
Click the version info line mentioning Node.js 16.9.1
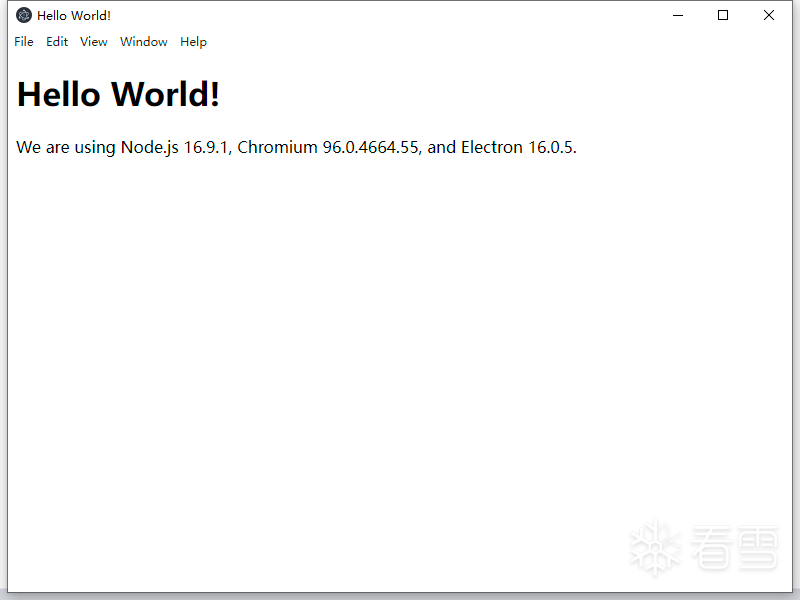coord(296,147)
